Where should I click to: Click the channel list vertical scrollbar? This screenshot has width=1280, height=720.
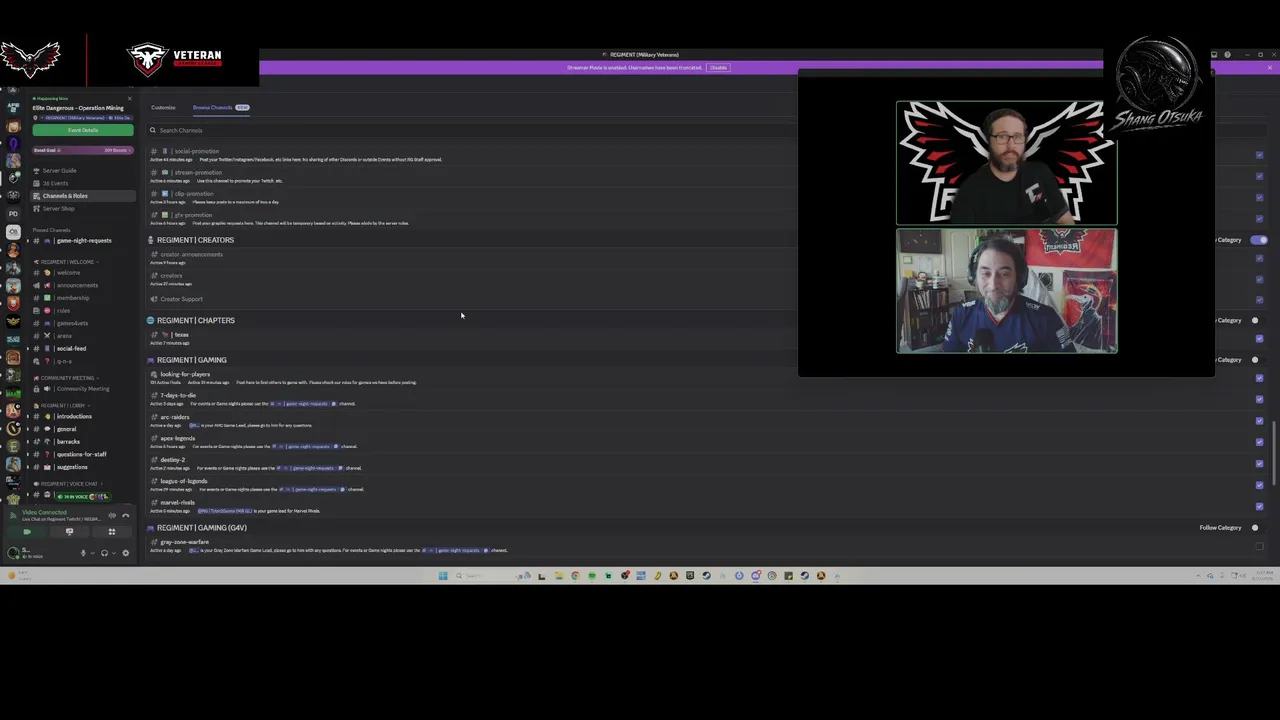coord(1274,451)
